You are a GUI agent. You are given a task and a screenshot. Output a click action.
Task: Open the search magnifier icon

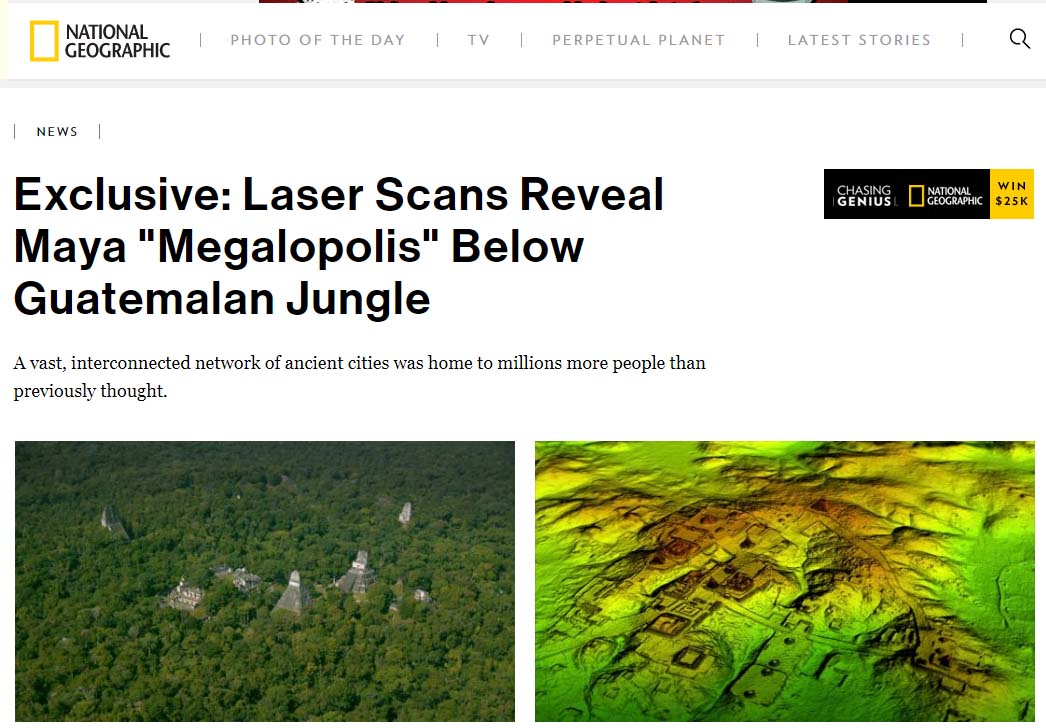pyautogui.click(x=1019, y=39)
